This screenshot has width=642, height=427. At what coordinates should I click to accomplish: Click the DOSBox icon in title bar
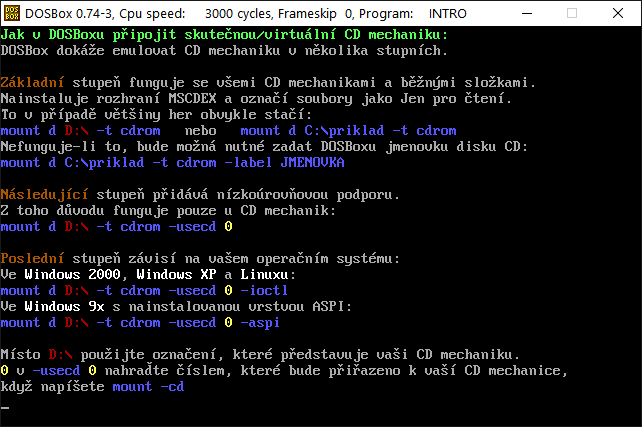(x=11, y=13)
